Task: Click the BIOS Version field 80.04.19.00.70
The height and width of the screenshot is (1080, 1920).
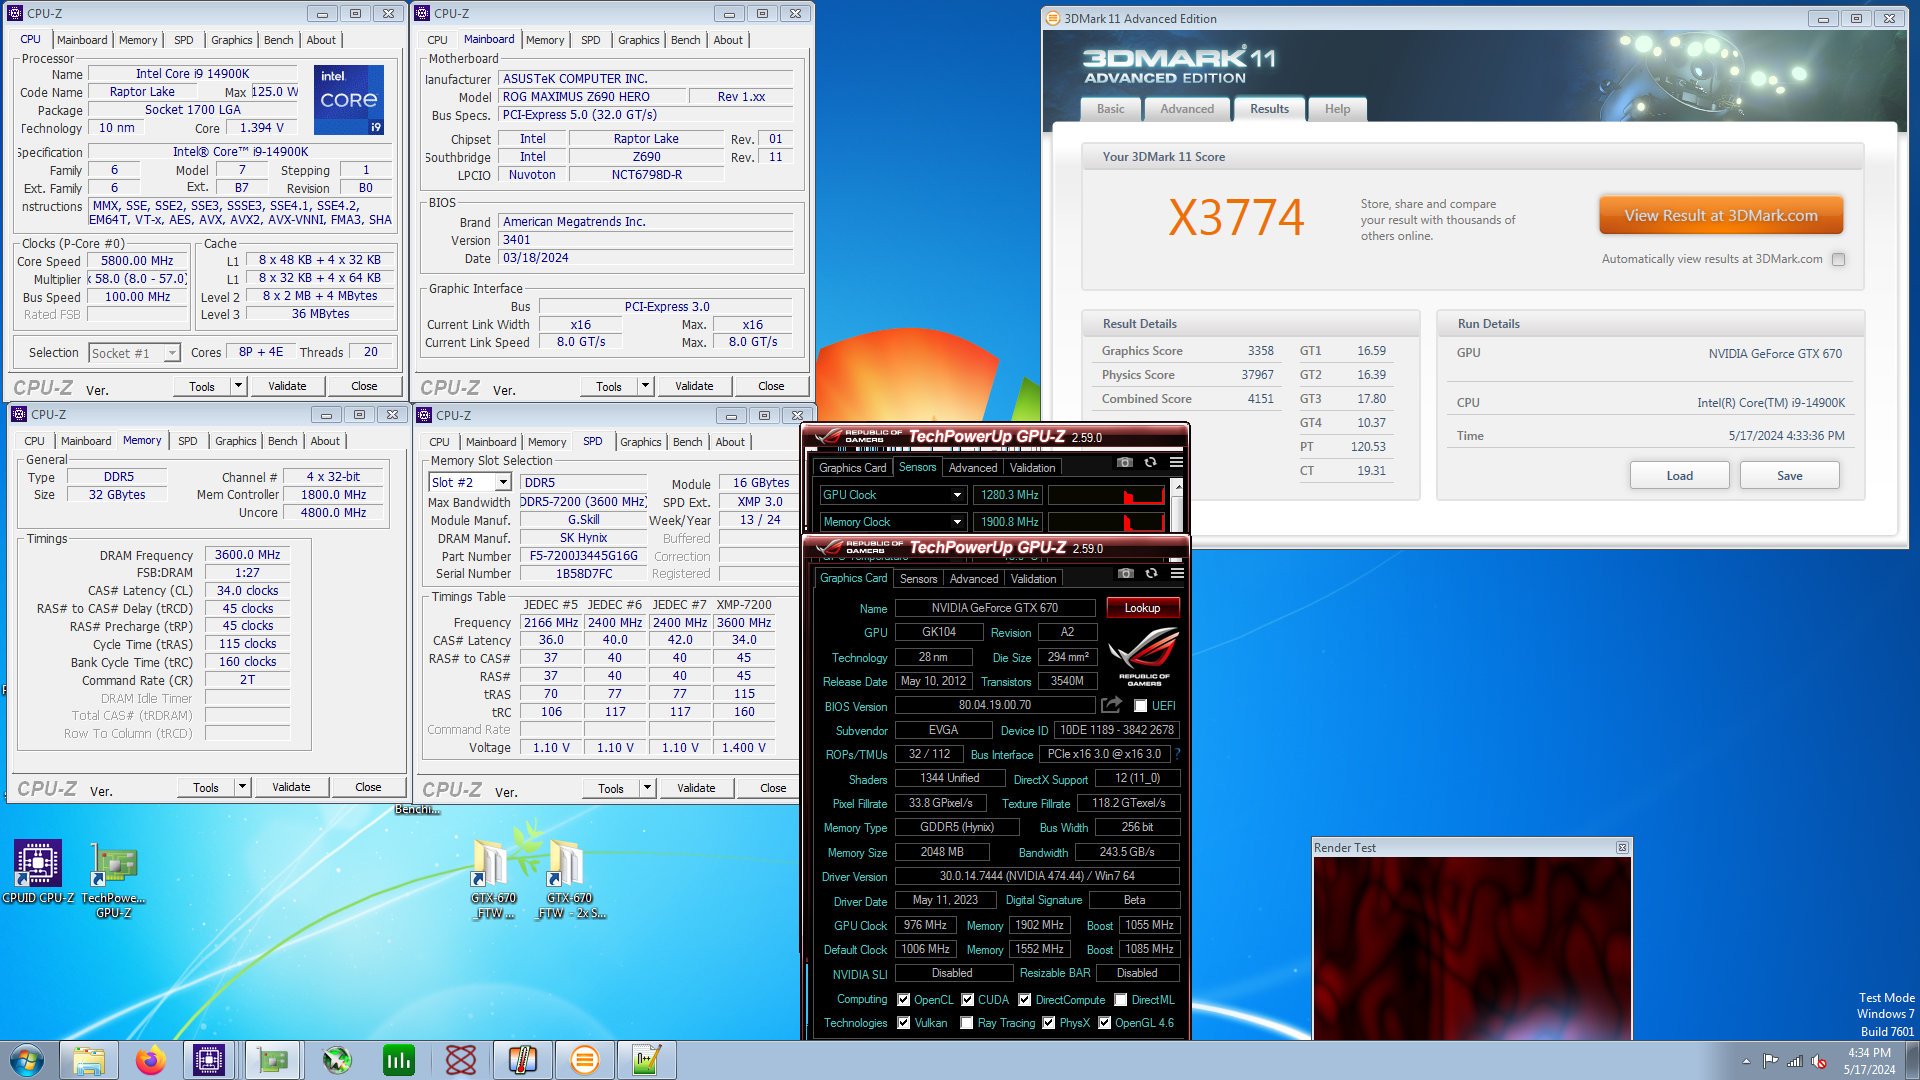Action: (x=994, y=705)
